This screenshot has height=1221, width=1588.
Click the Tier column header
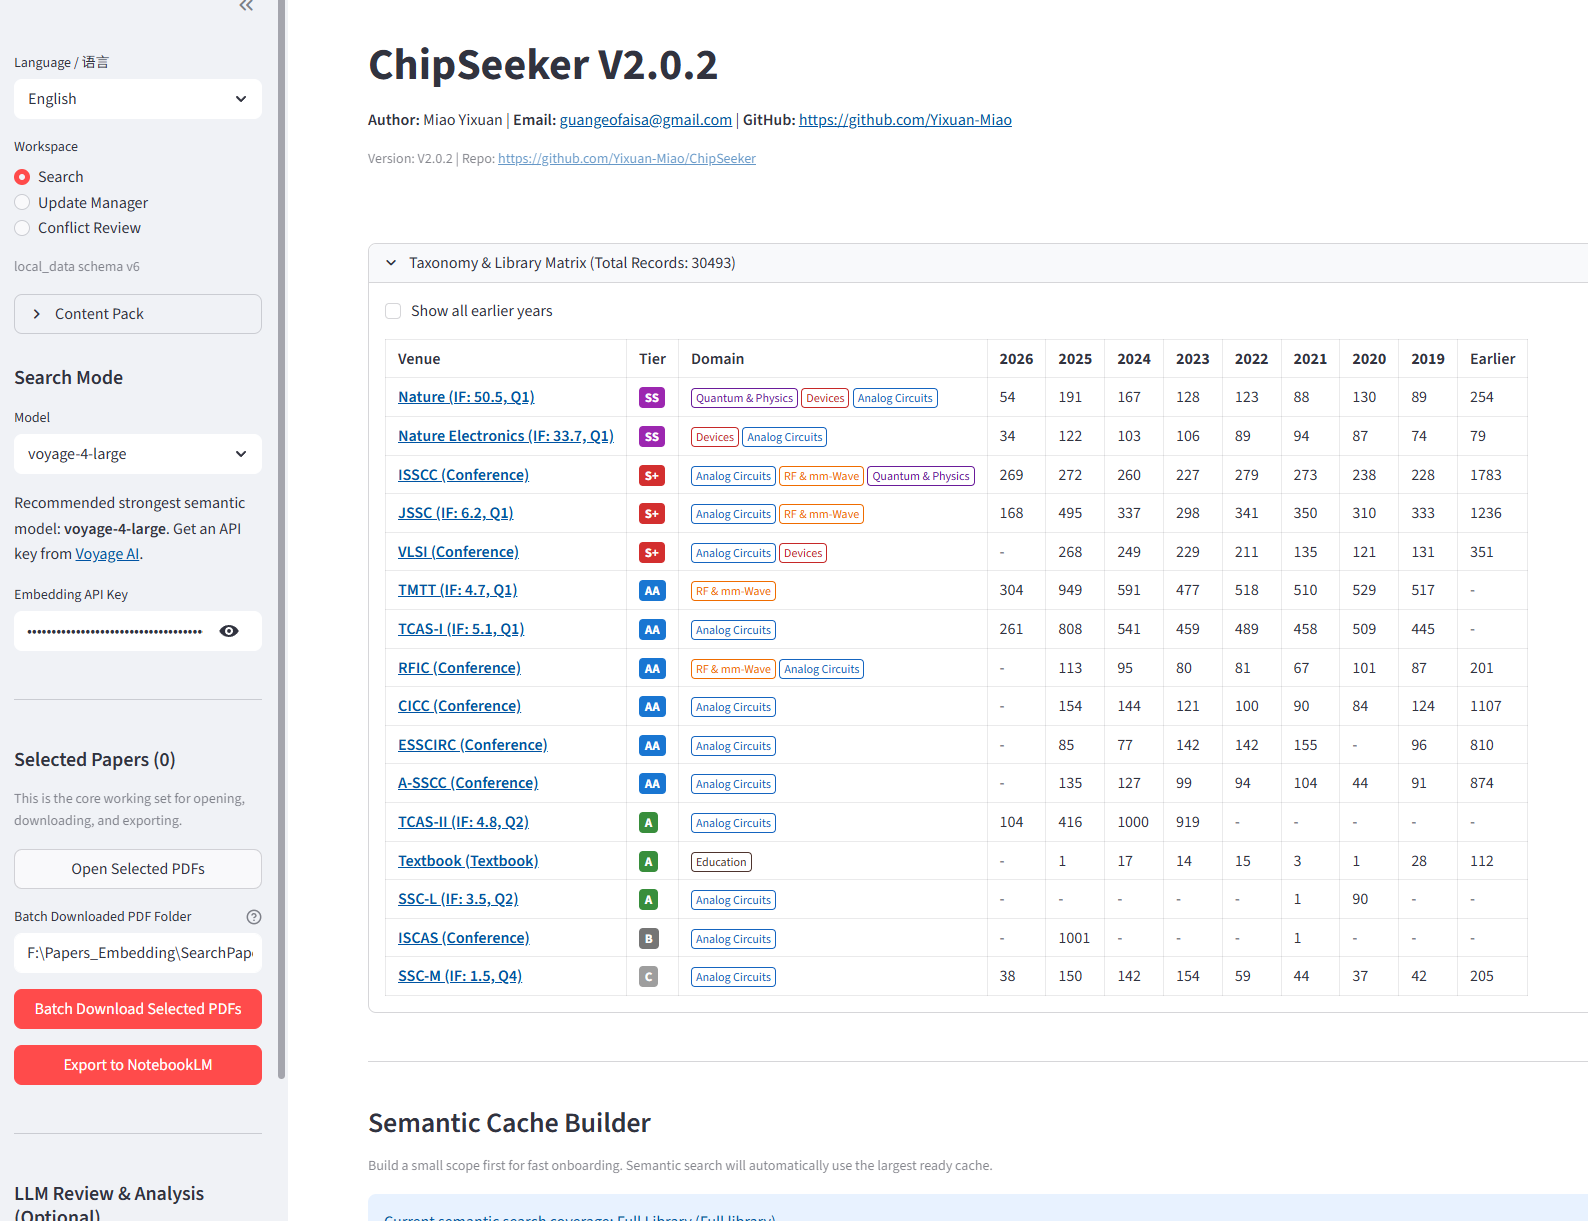[652, 359]
